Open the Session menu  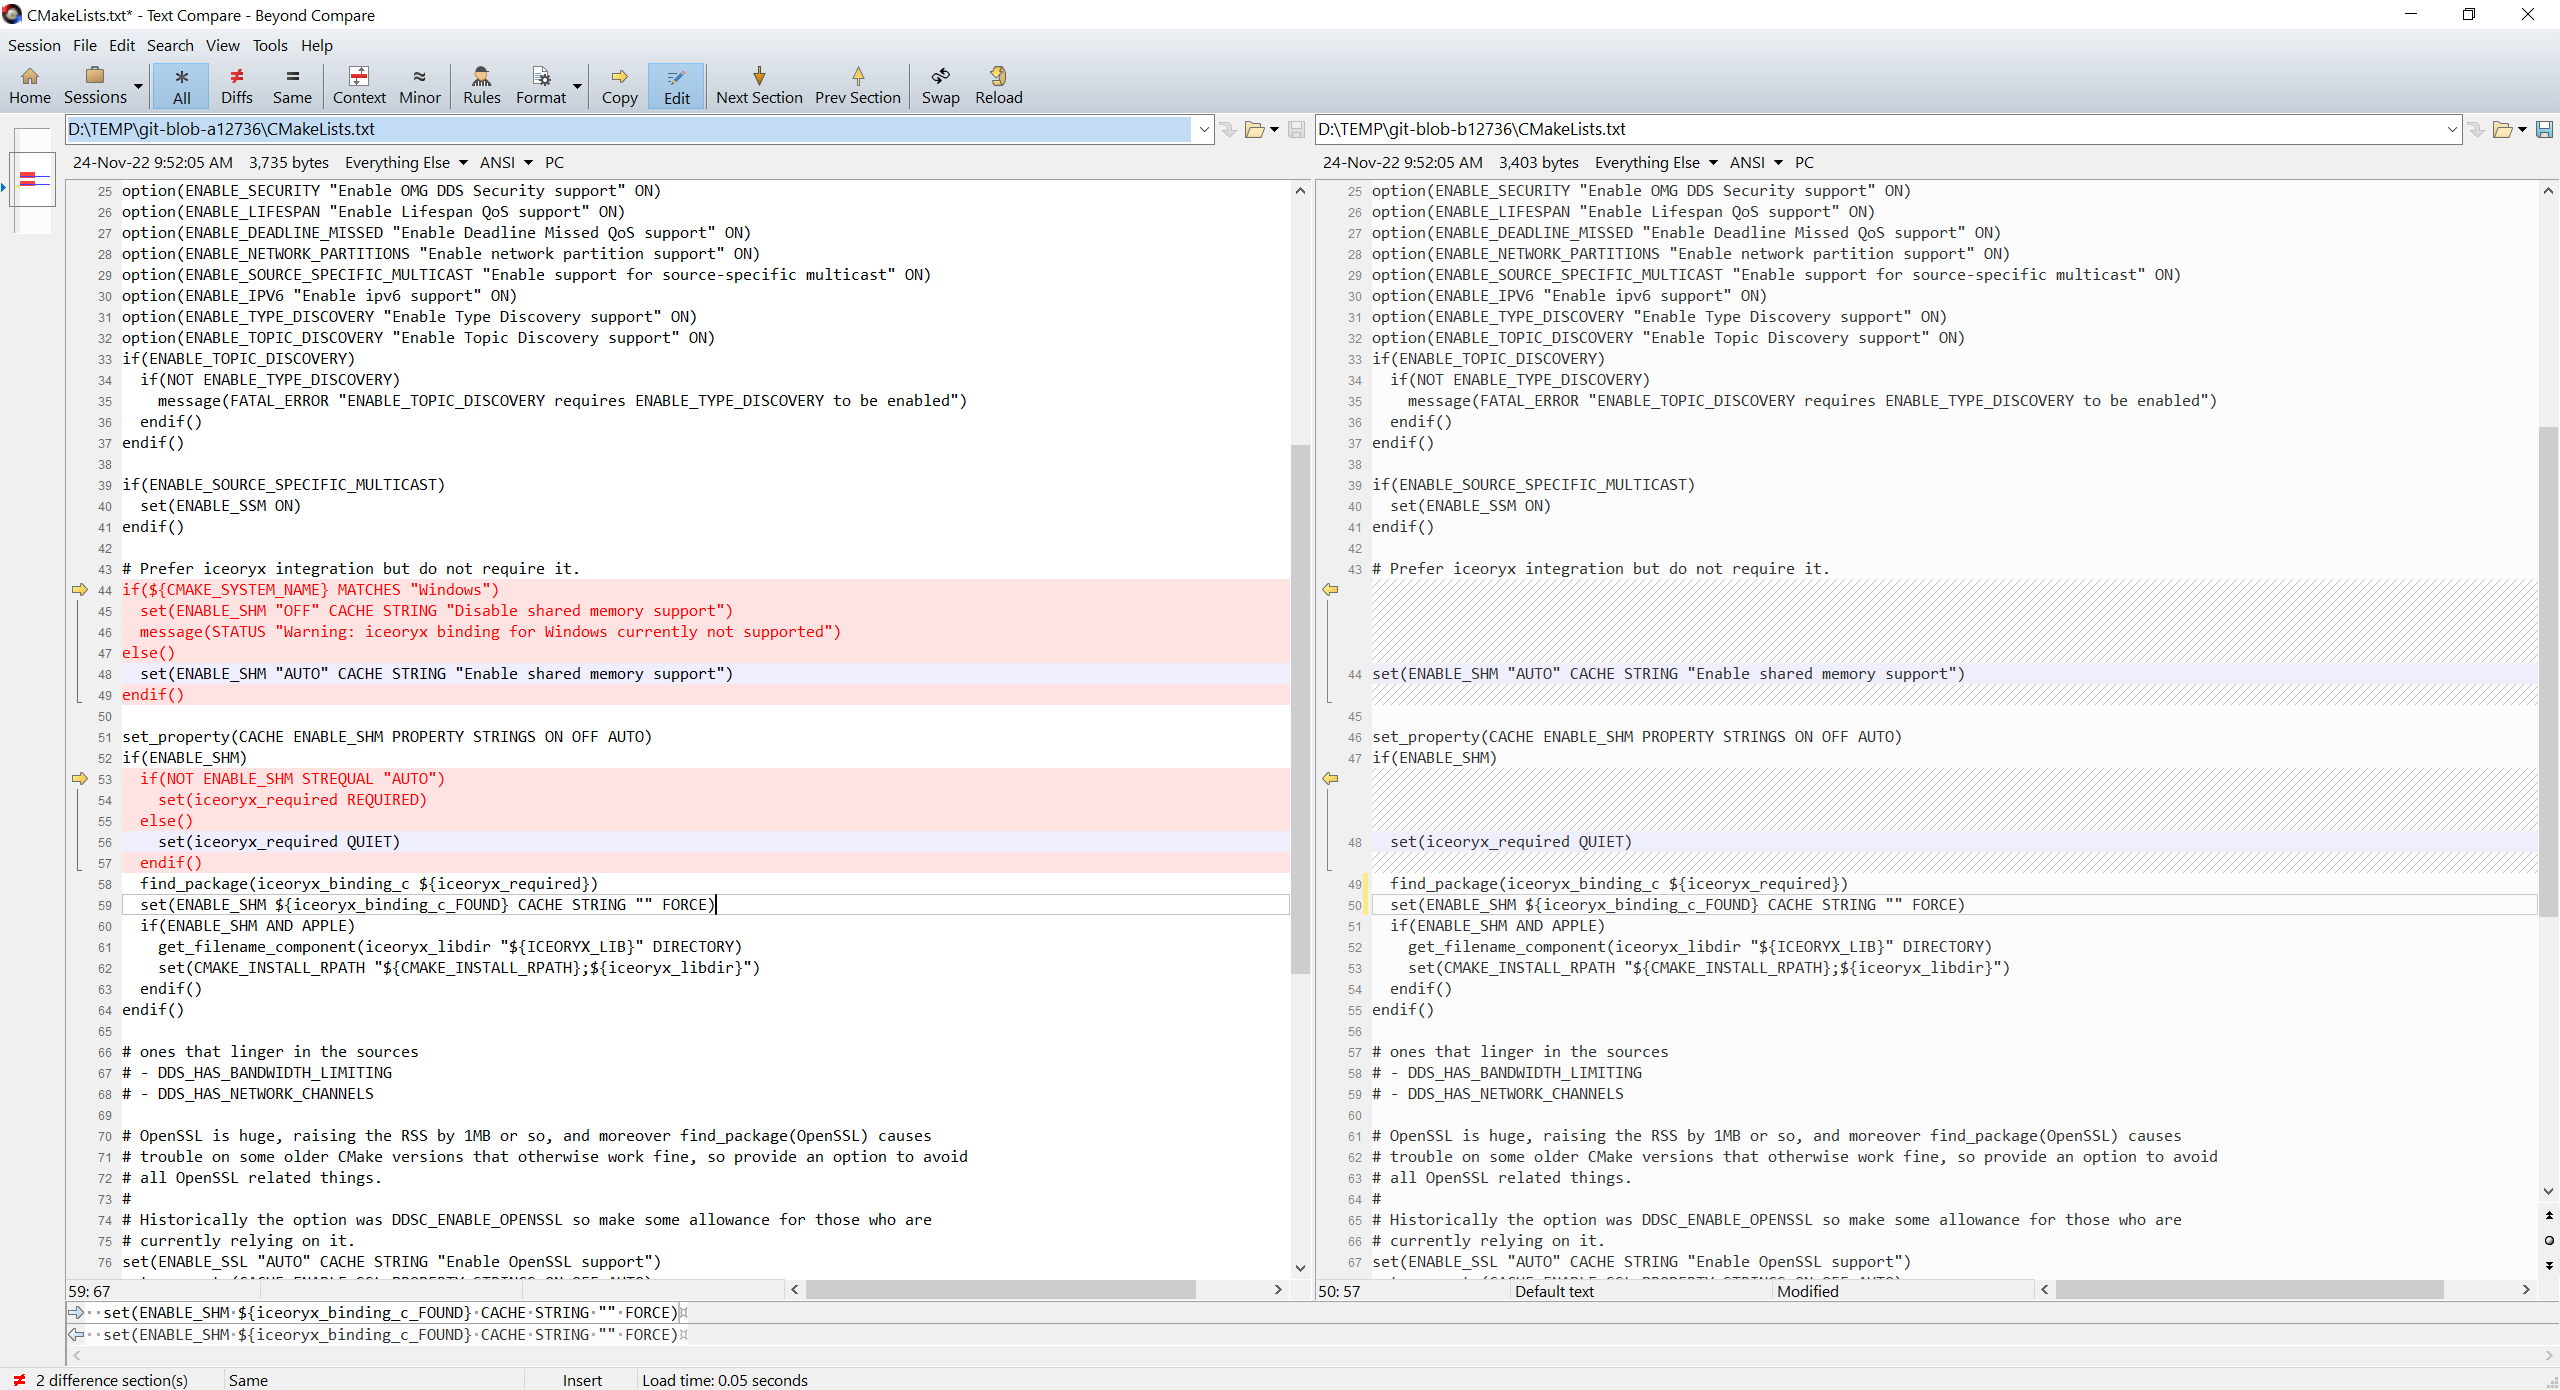coord(34,45)
